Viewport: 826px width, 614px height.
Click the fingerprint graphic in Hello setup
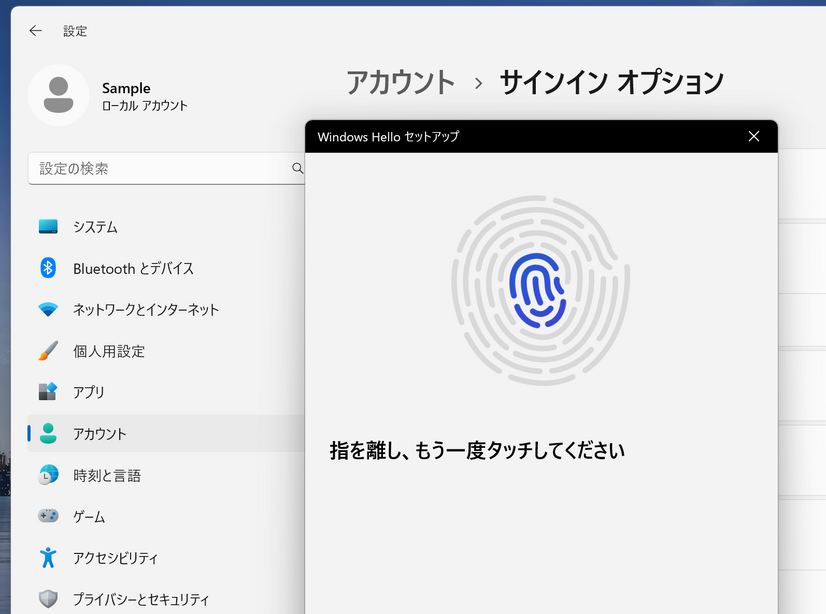coord(540,290)
